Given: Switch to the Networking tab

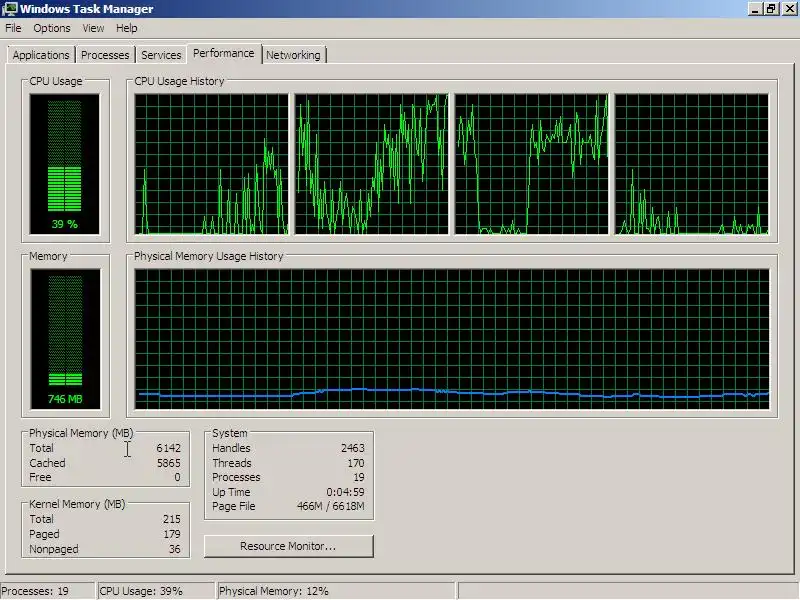Looking at the screenshot, I should pyautogui.click(x=293, y=55).
